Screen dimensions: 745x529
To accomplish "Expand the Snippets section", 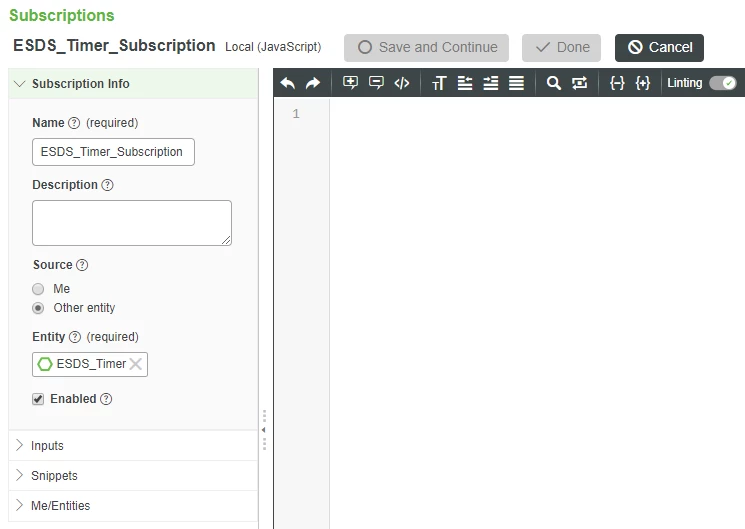I will 134,475.
